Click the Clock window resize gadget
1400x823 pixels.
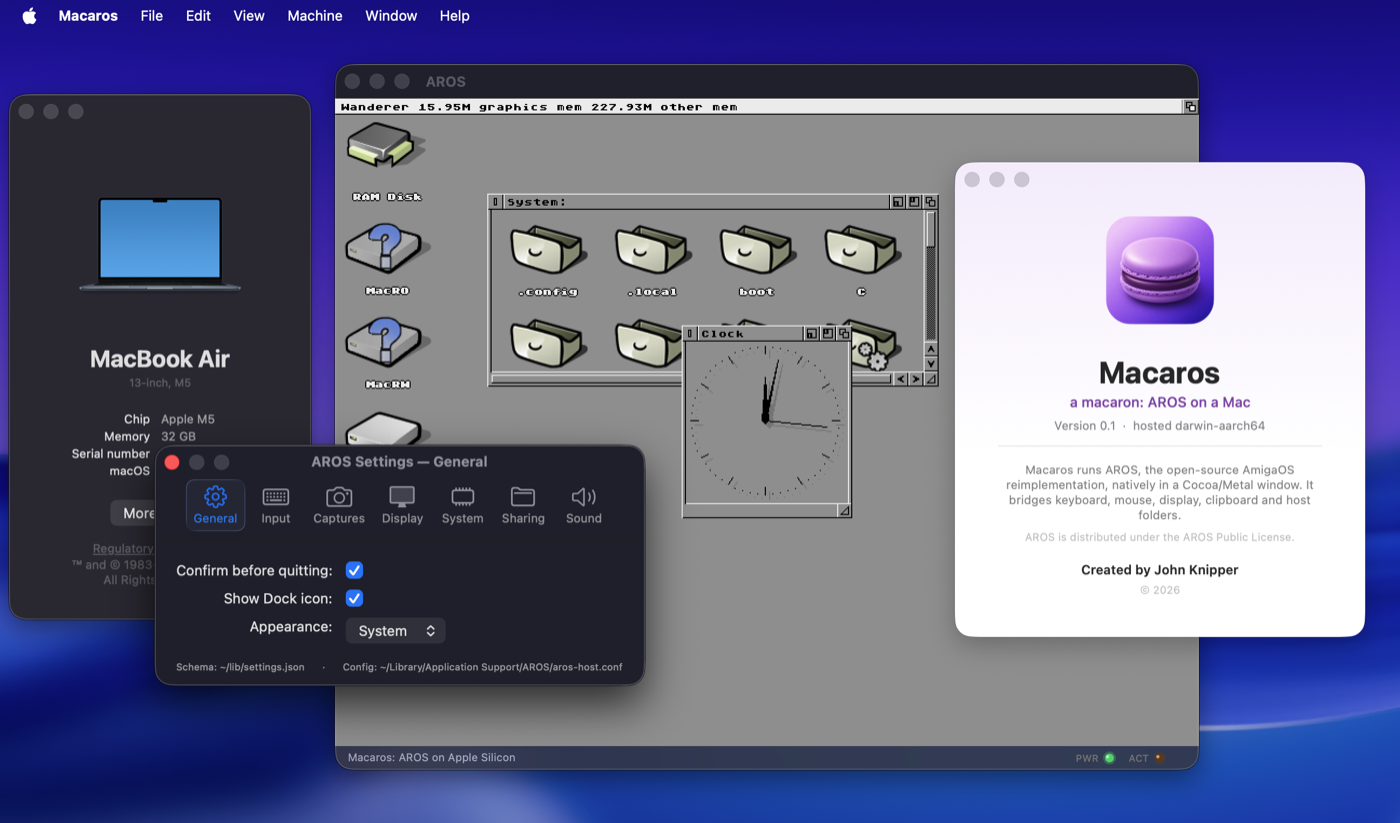tap(843, 510)
